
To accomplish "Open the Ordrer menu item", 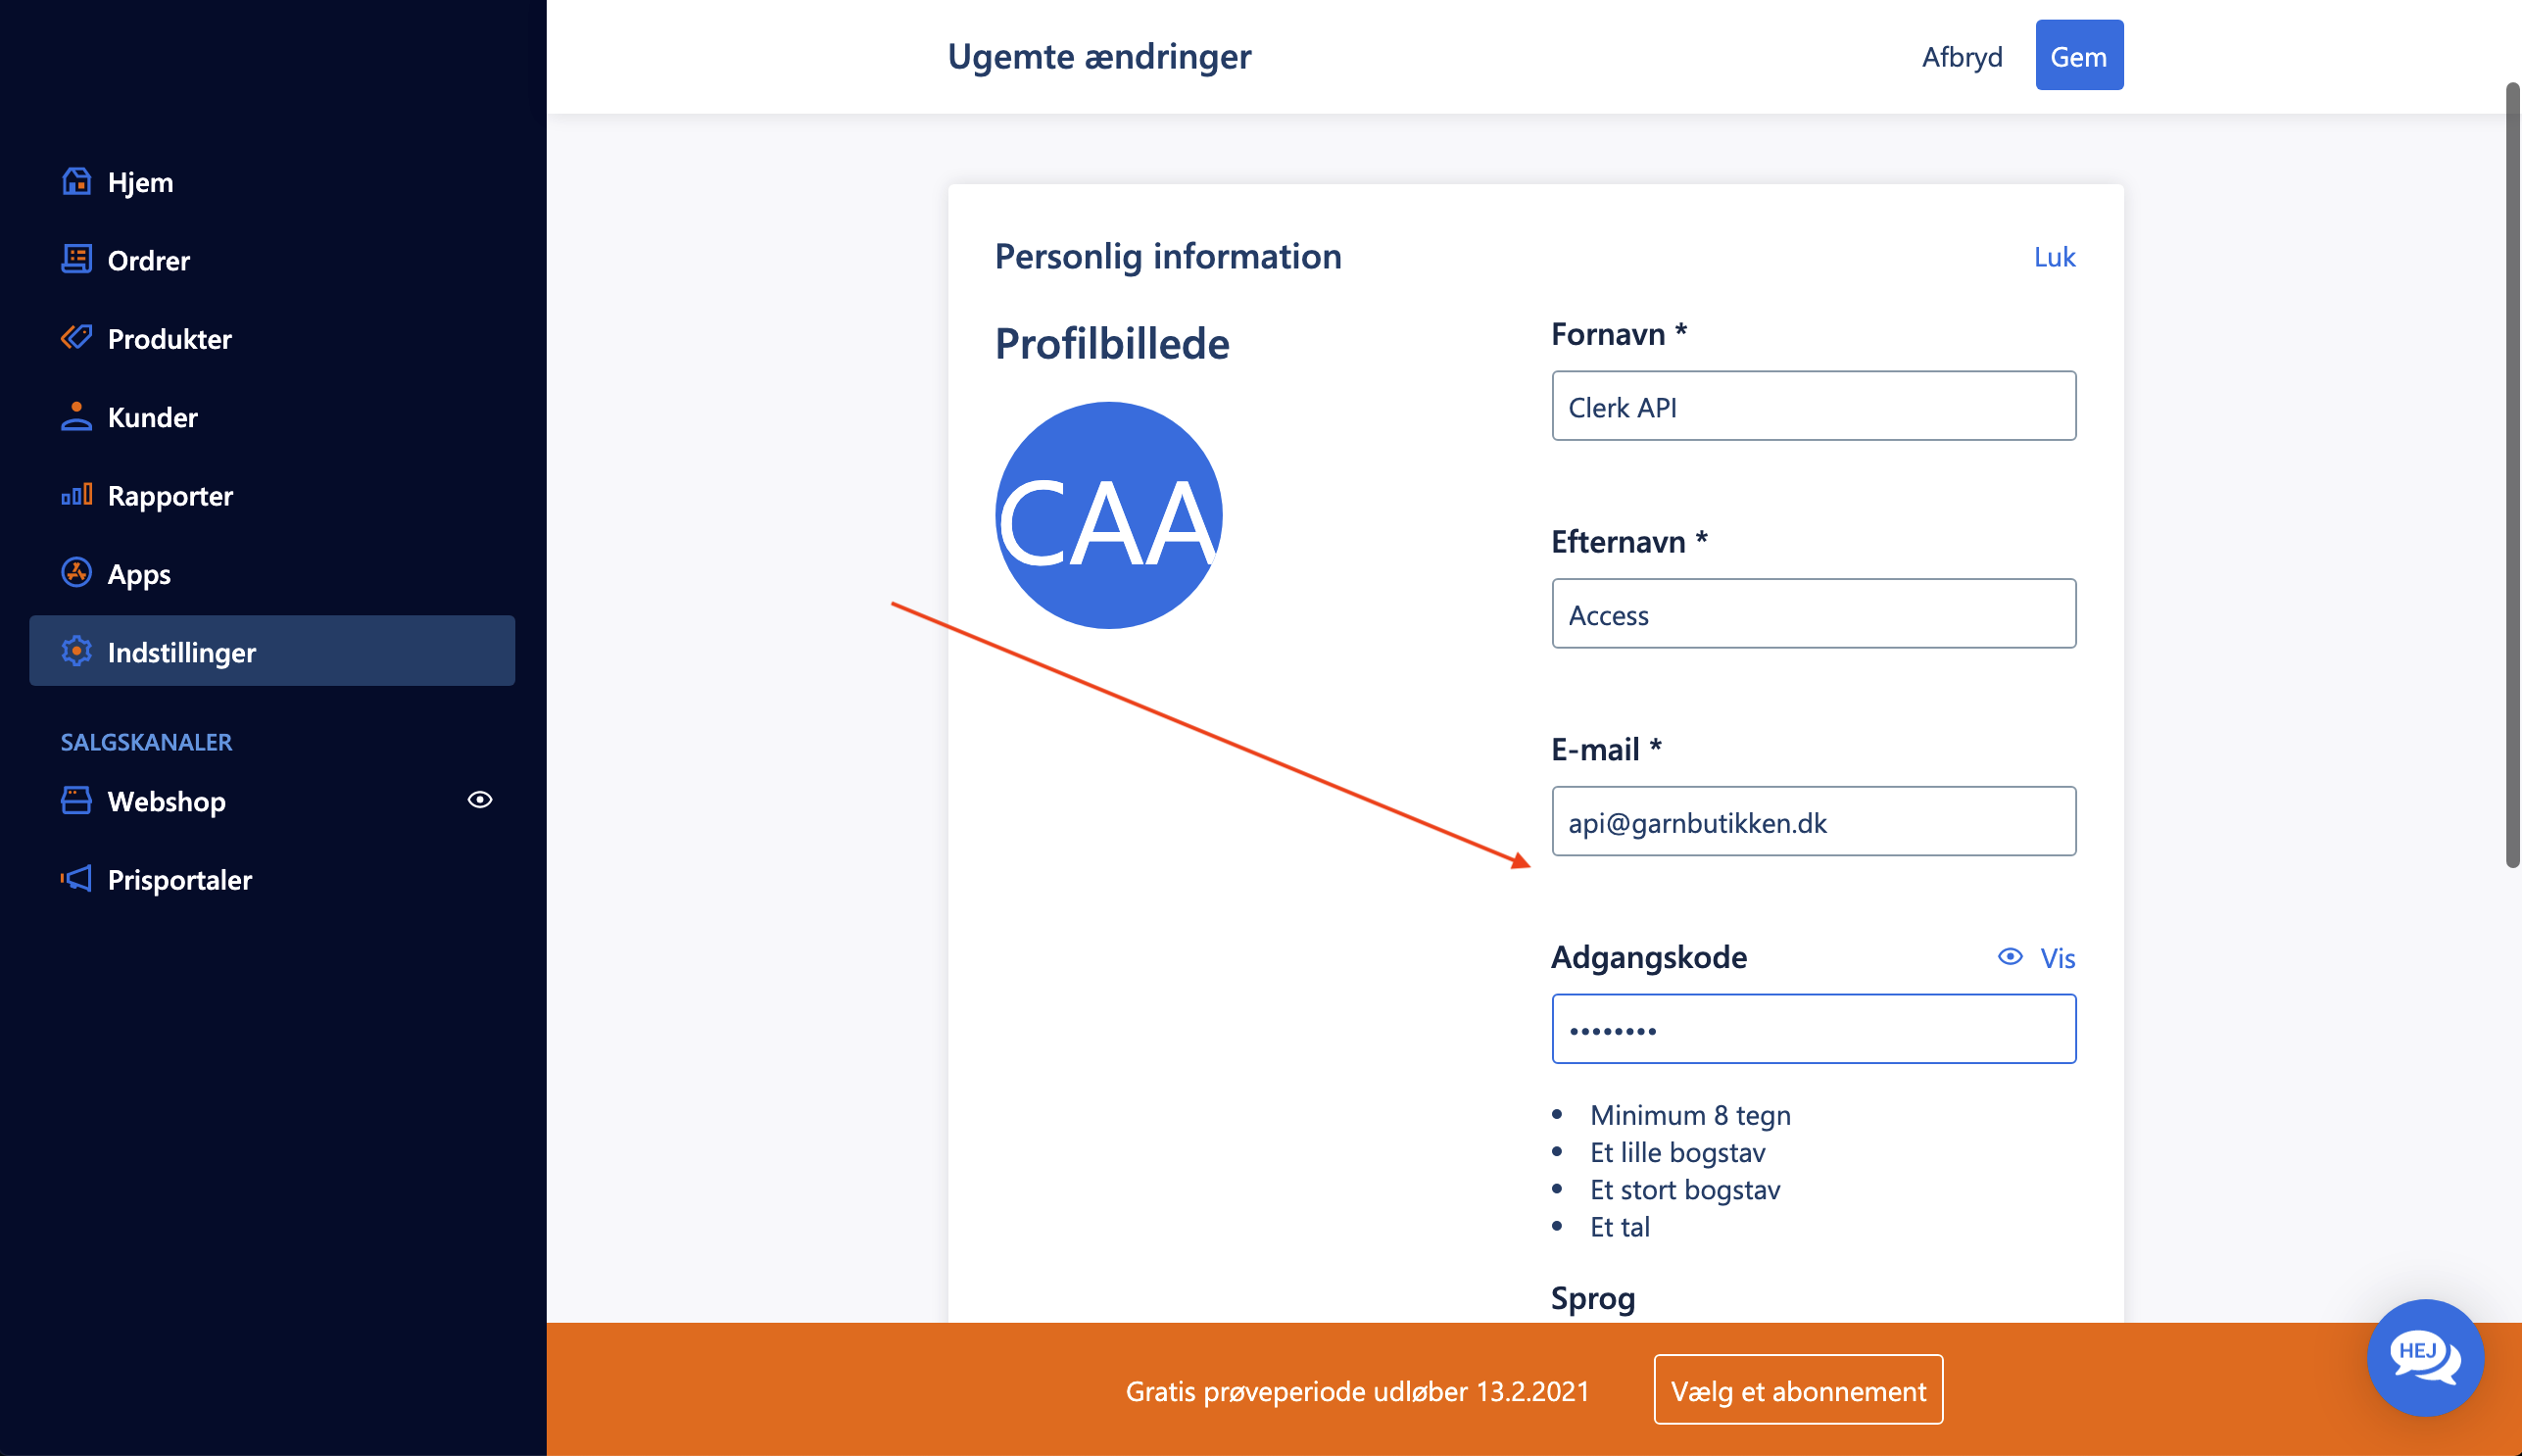I will pyautogui.click(x=148, y=260).
